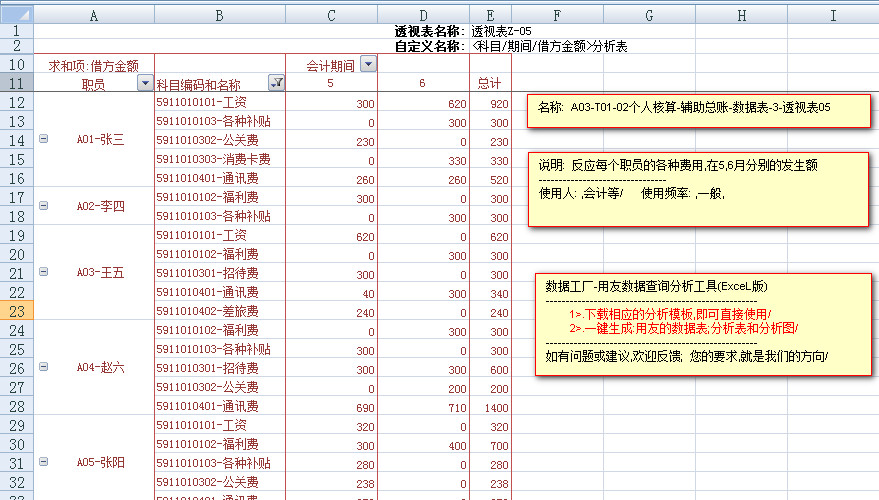Select the 总计 column heading cell

tap(490, 84)
